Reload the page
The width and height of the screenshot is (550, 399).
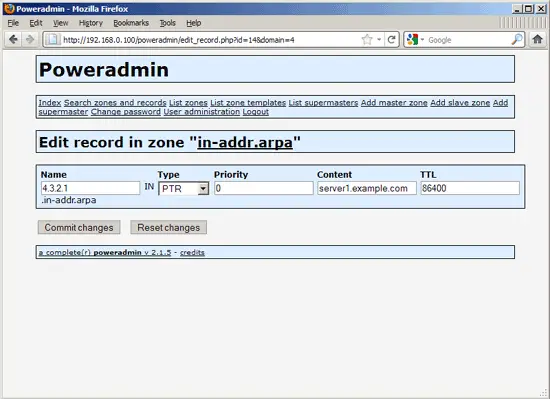391,39
